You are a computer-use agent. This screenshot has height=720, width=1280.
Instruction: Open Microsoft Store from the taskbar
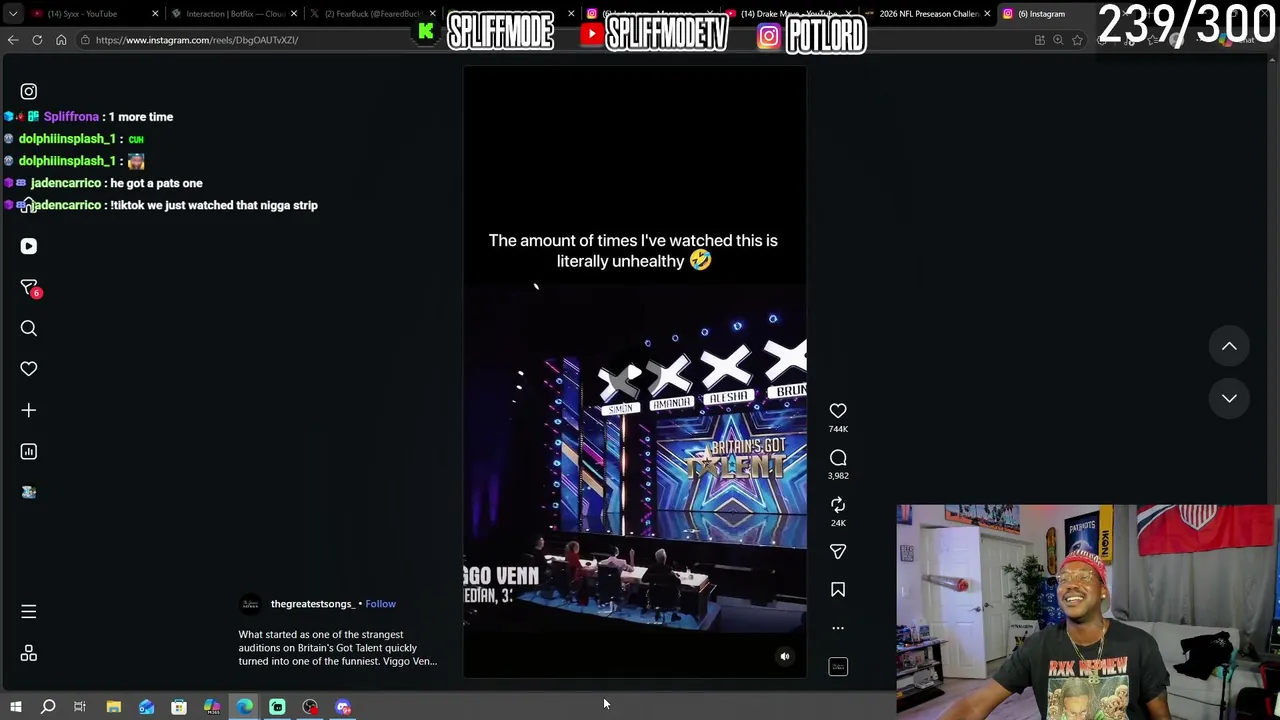(x=179, y=707)
